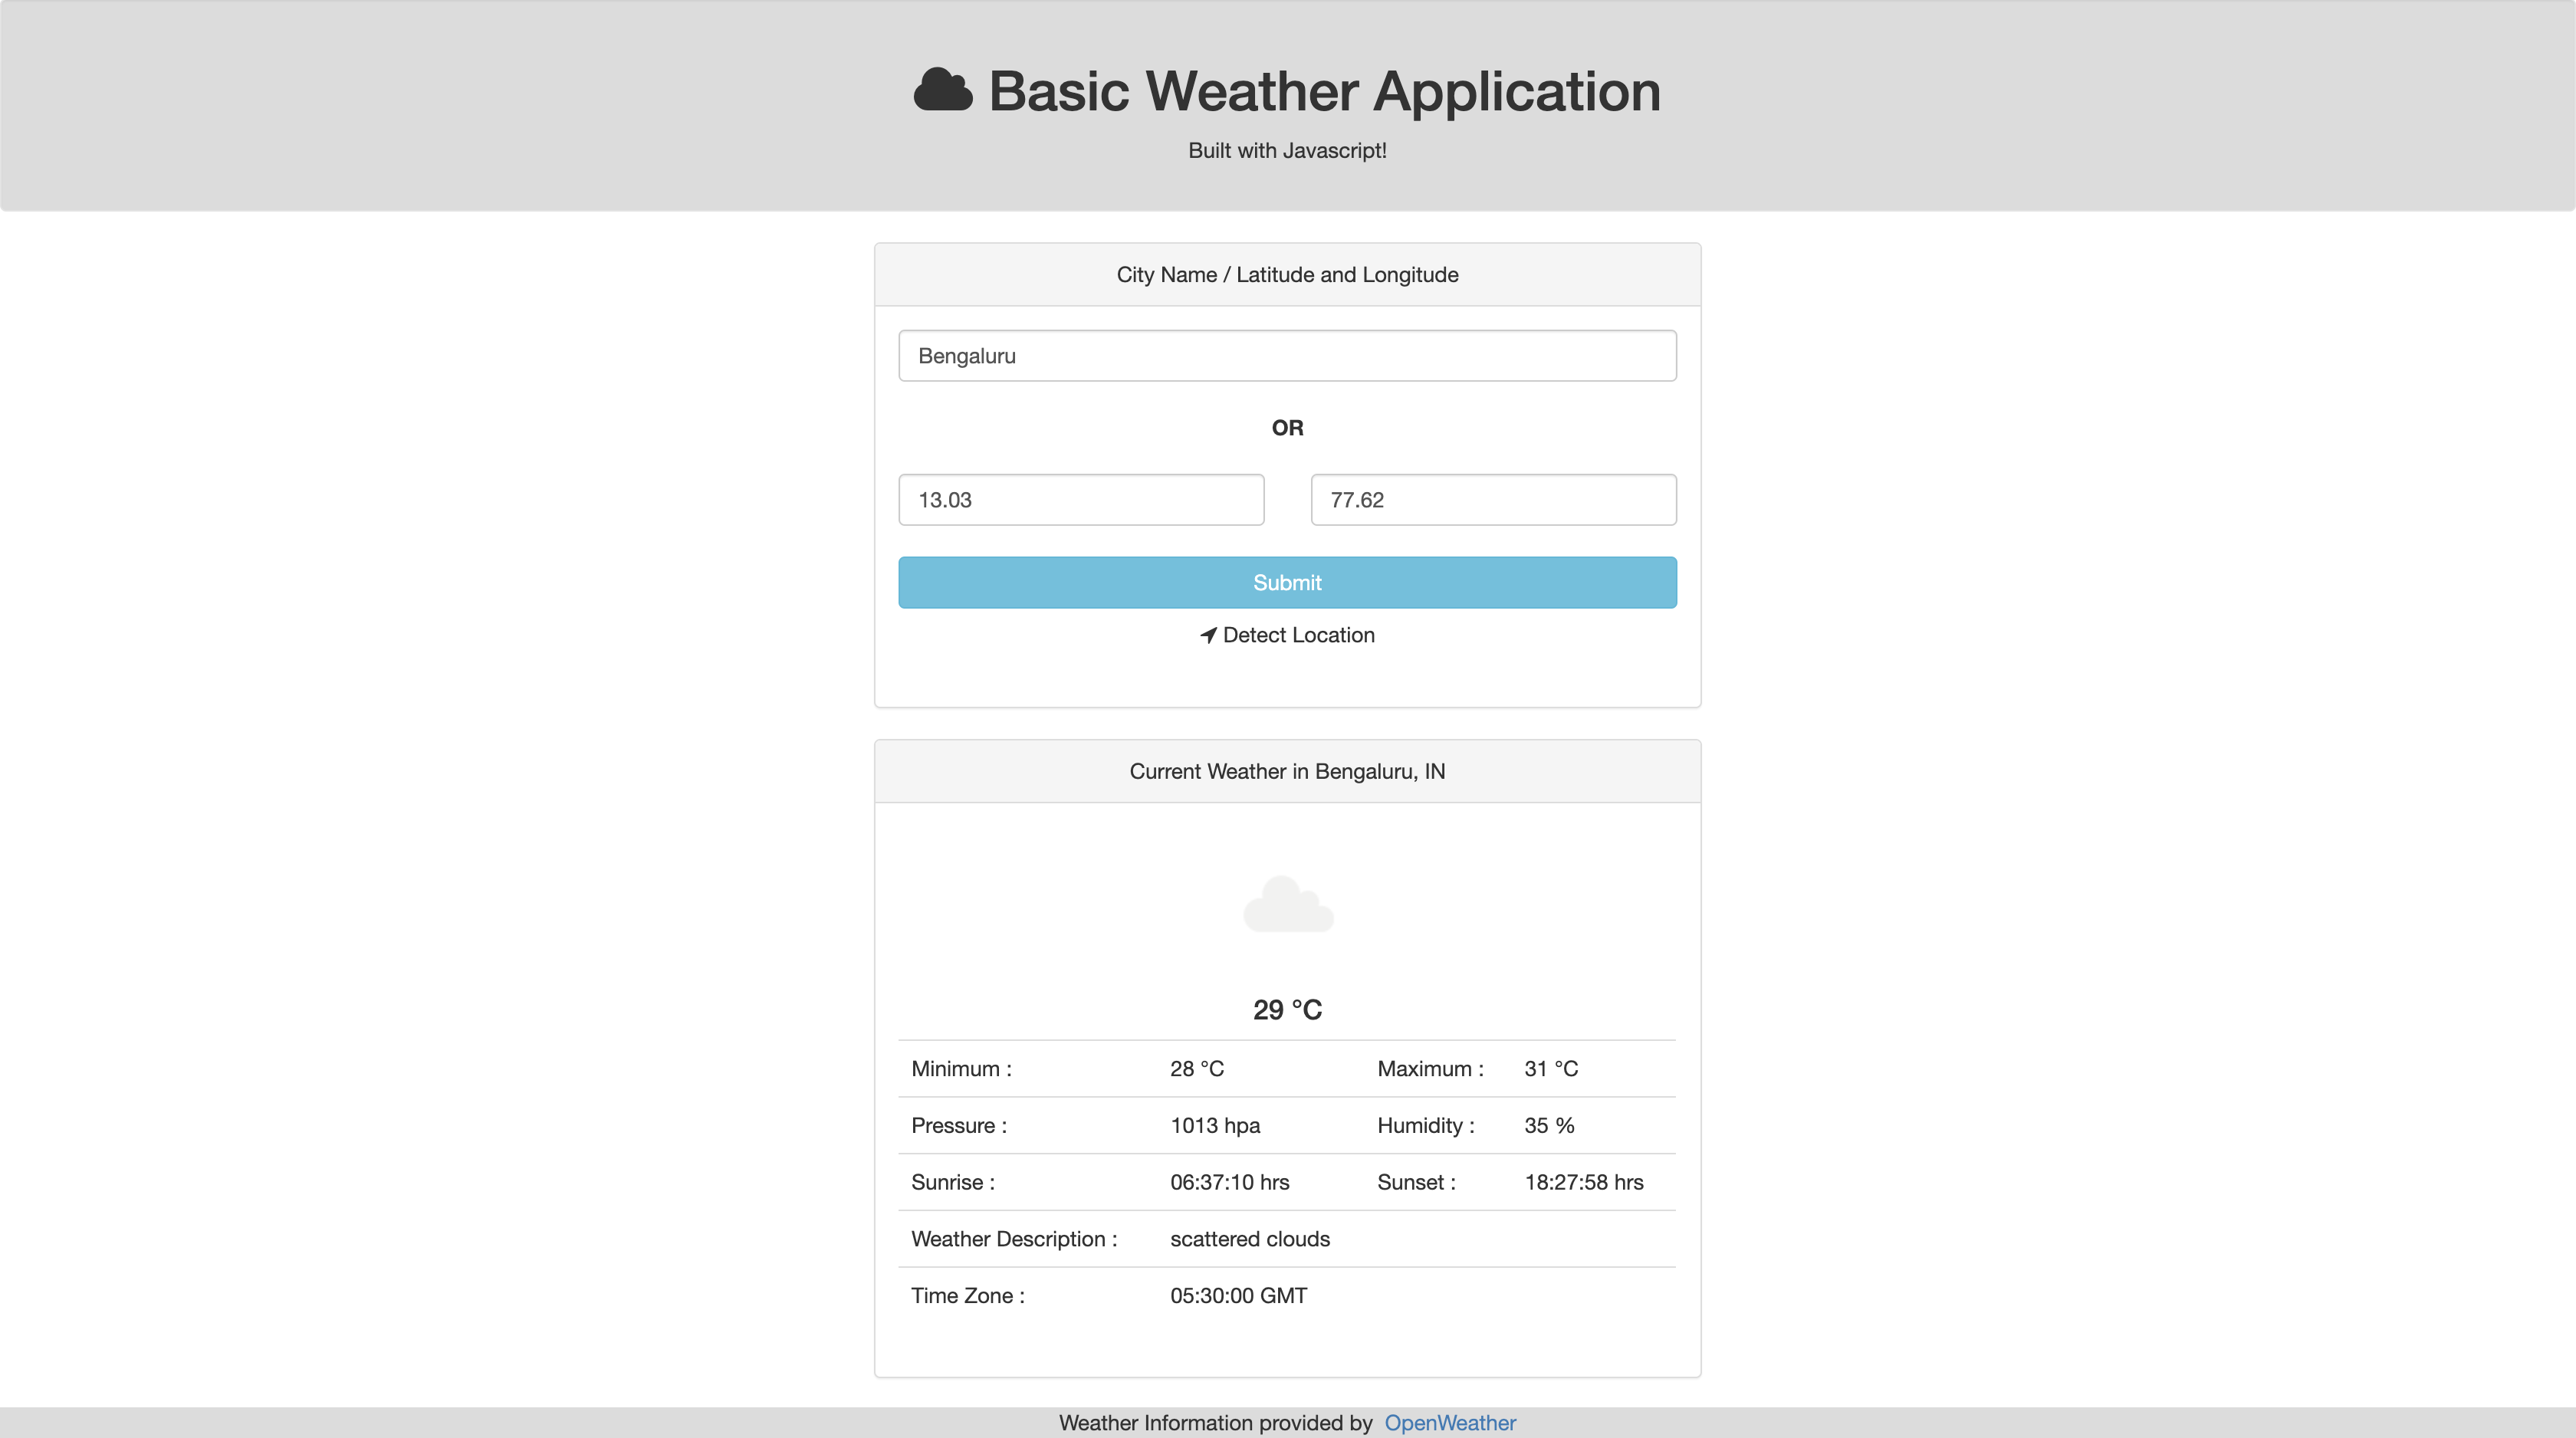Click the sunrise time 06:37:10 hrs
This screenshot has height=1438, width=2576.
(x=1229, y=1183)
